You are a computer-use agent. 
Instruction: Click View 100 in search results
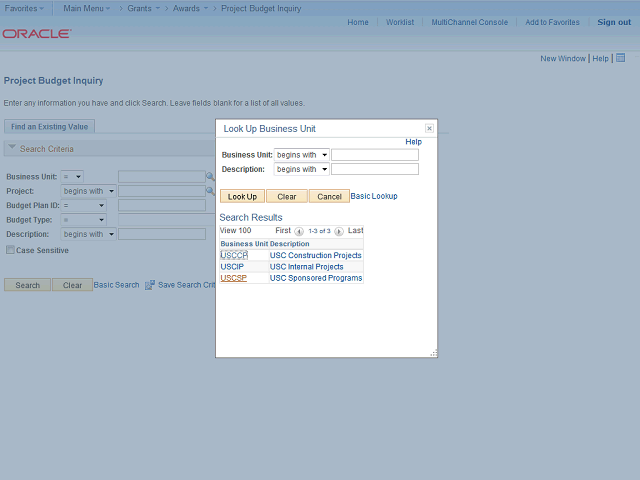[236, 230]
